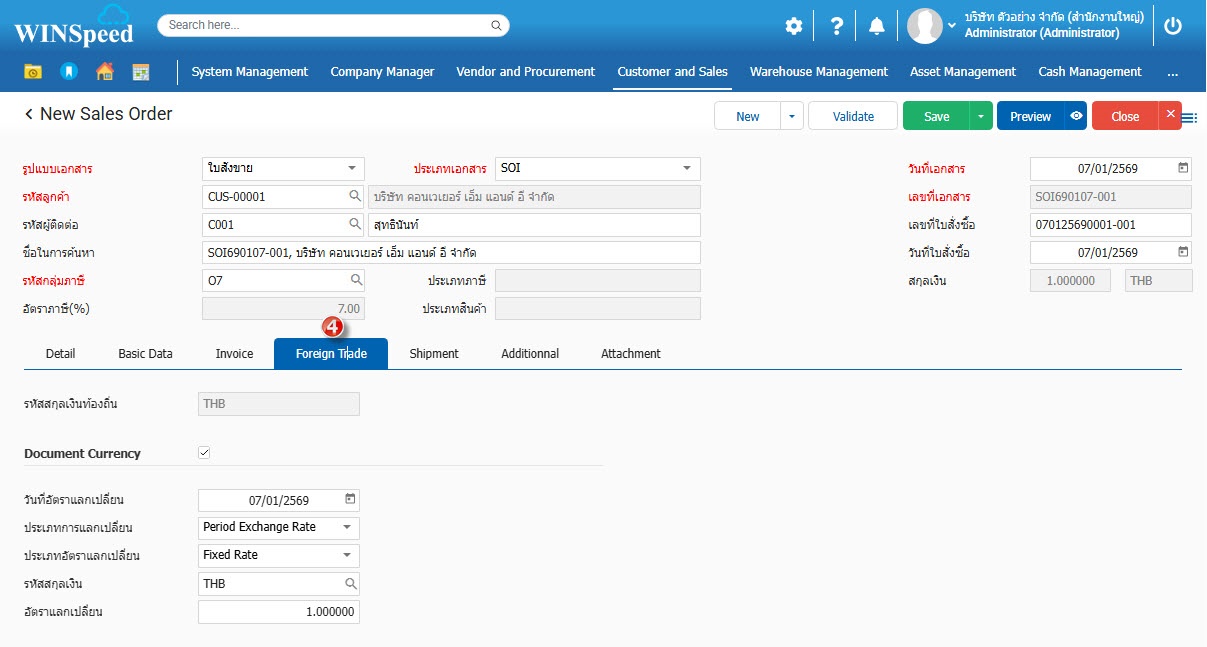1207x647 pixels.
Task: Click the back arrow beside New Sales Order
Action: [x=29, y=115]
